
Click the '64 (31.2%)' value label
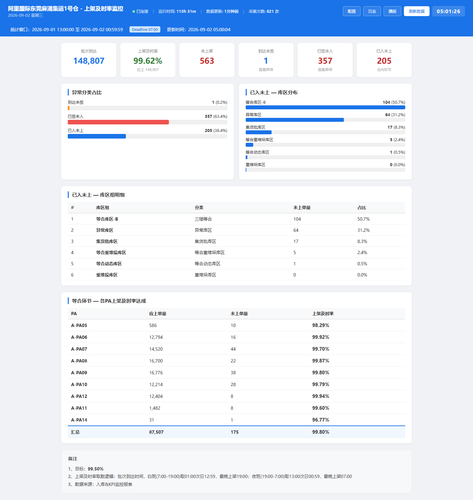pos(395,115)
